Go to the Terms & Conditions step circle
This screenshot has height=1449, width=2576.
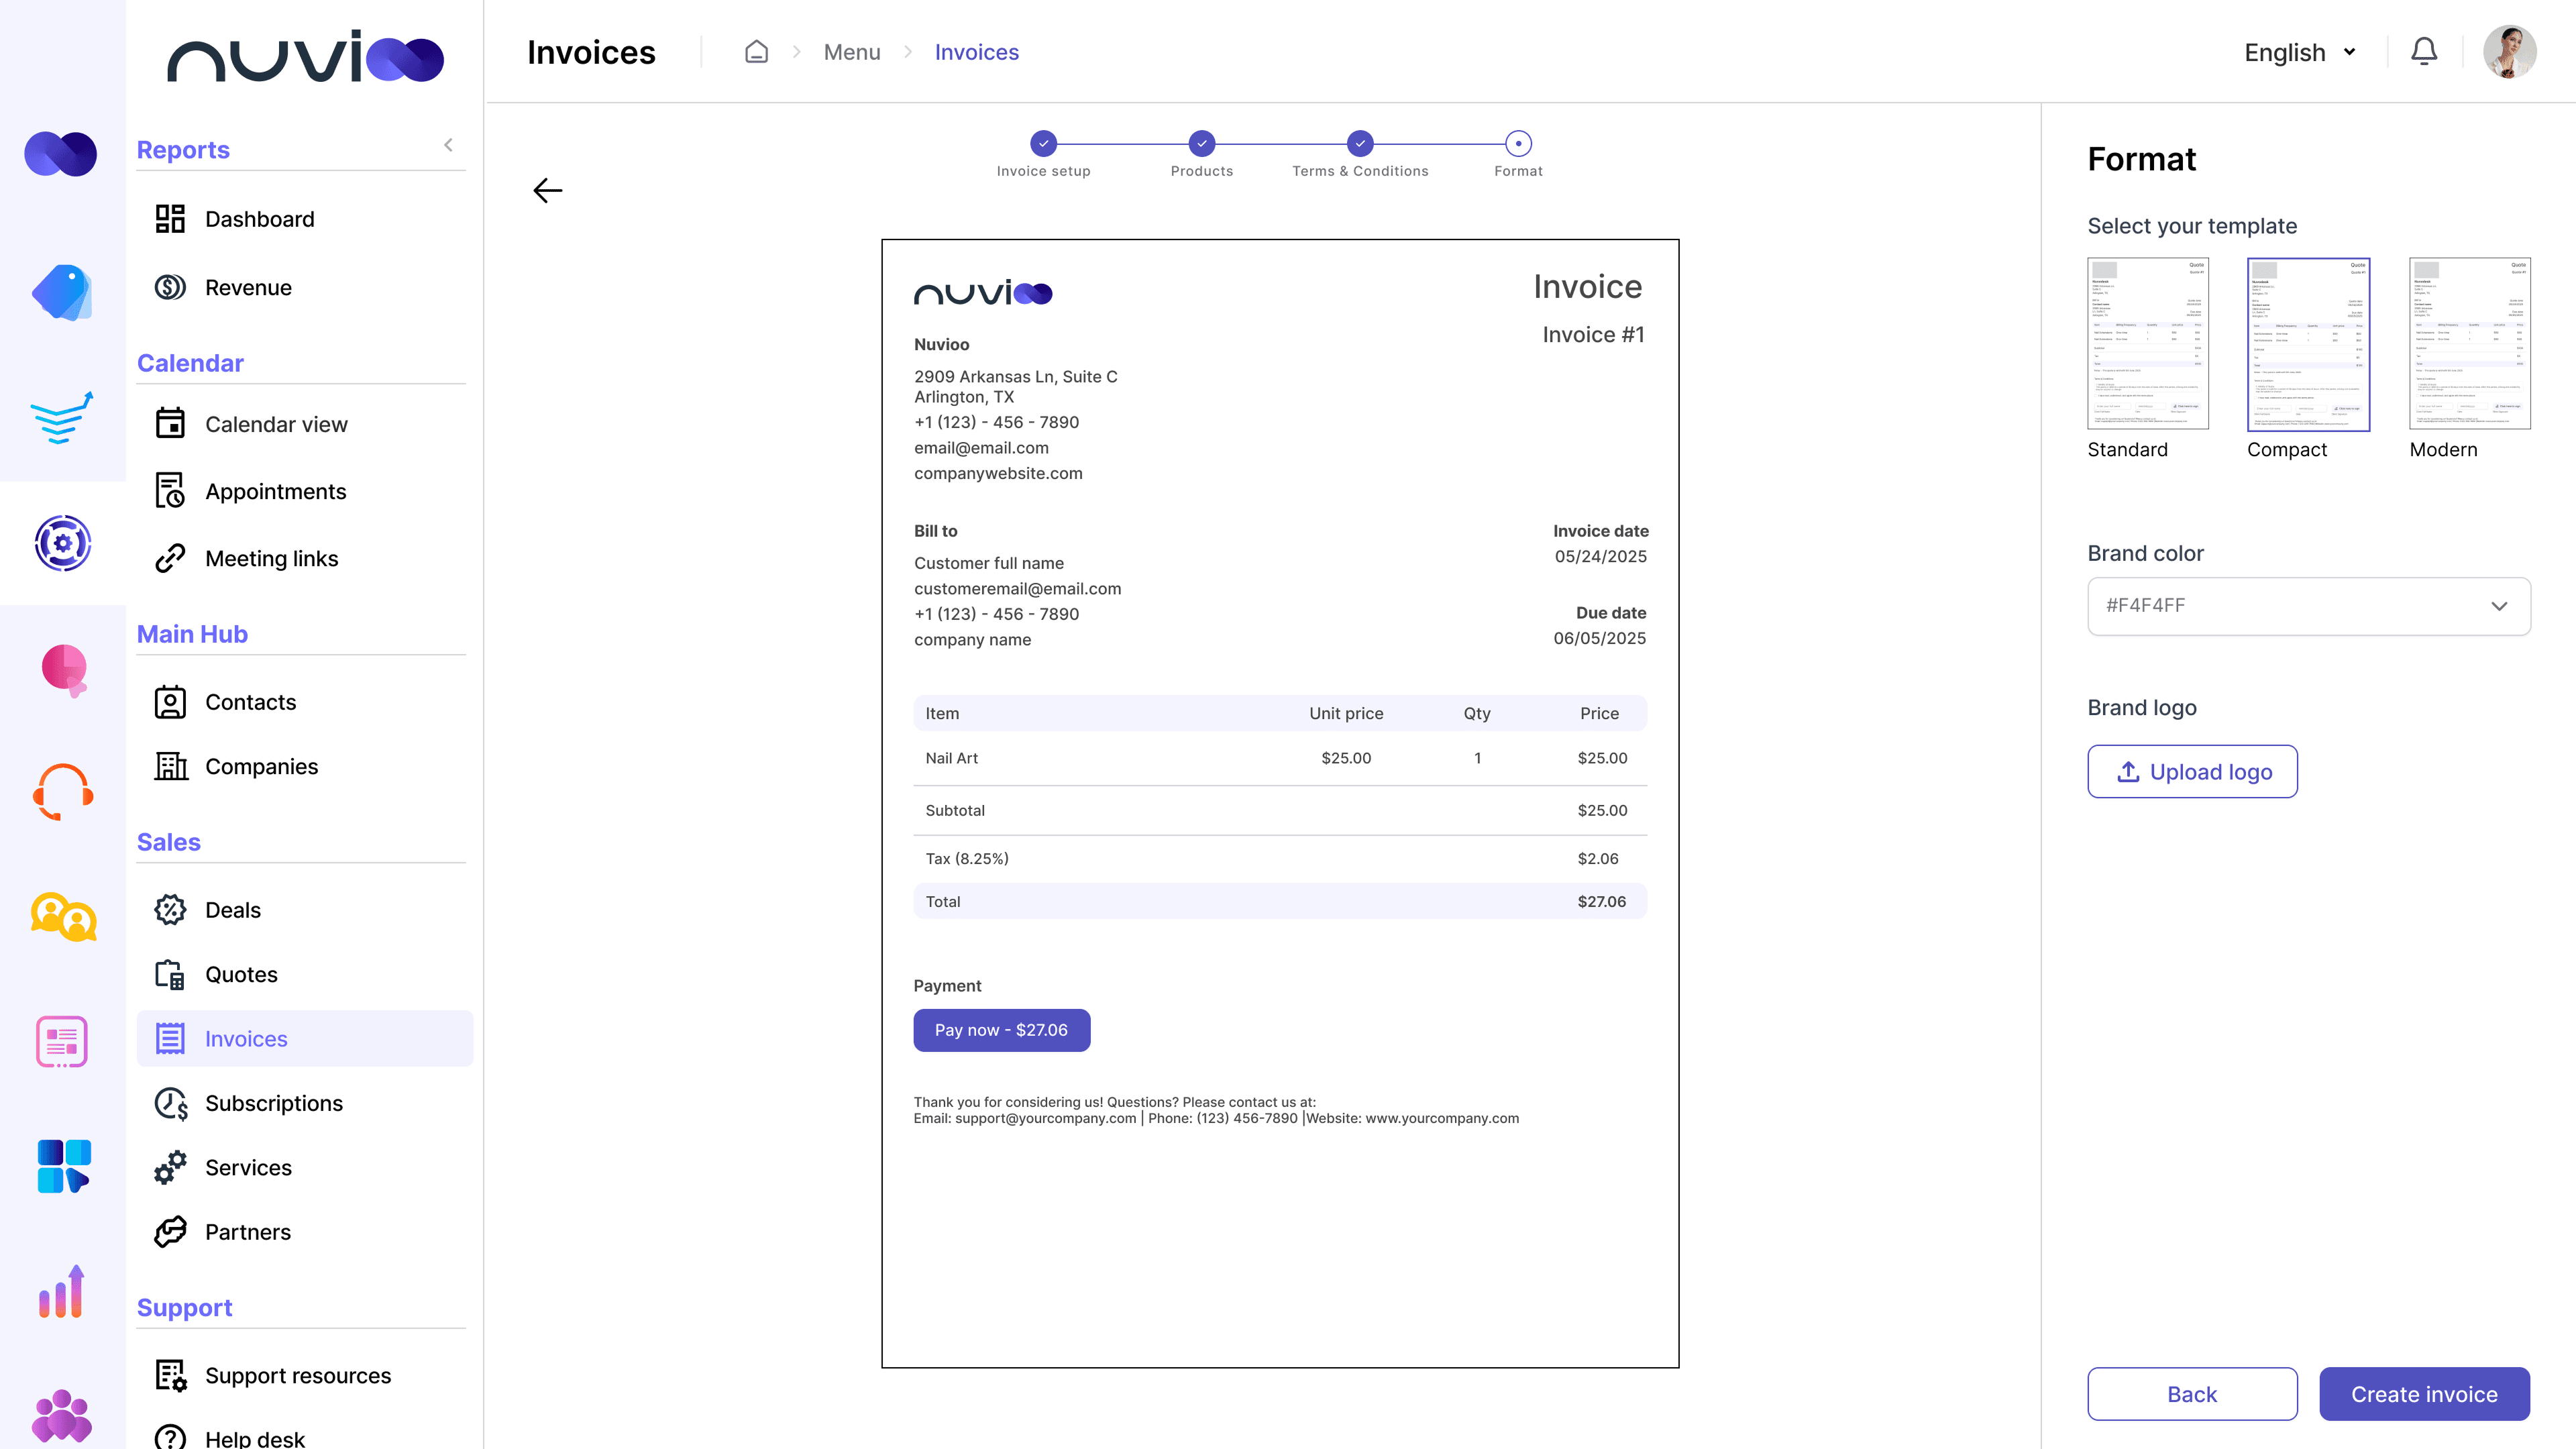click(x=1359, y=143)
